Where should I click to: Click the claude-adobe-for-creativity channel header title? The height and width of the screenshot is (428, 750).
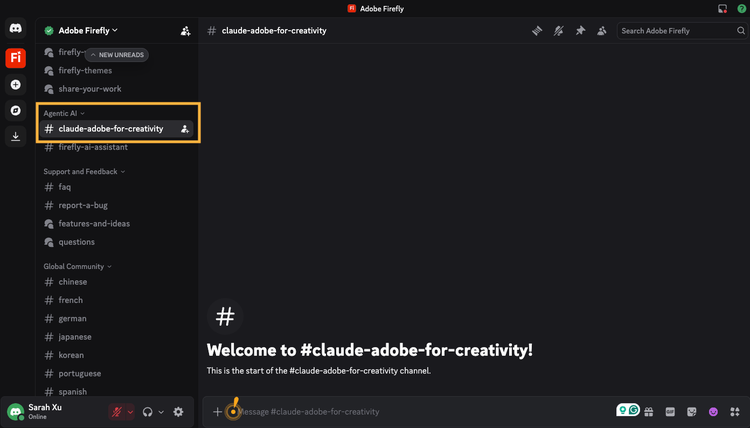[x=274, y=31]
